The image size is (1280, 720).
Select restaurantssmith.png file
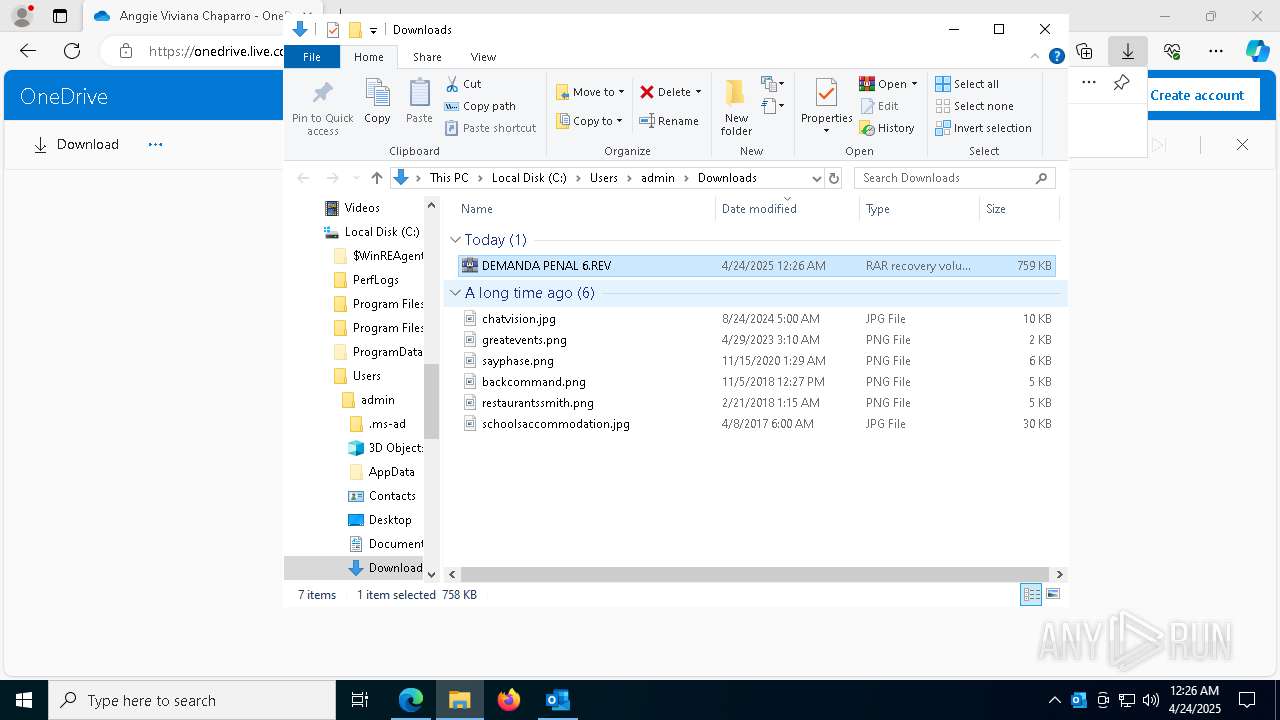[756, 403]
